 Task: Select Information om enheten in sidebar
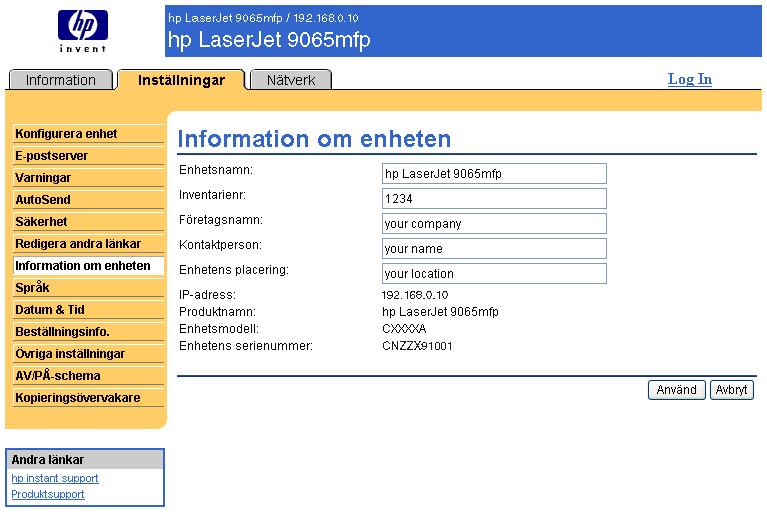coord(89,266)
